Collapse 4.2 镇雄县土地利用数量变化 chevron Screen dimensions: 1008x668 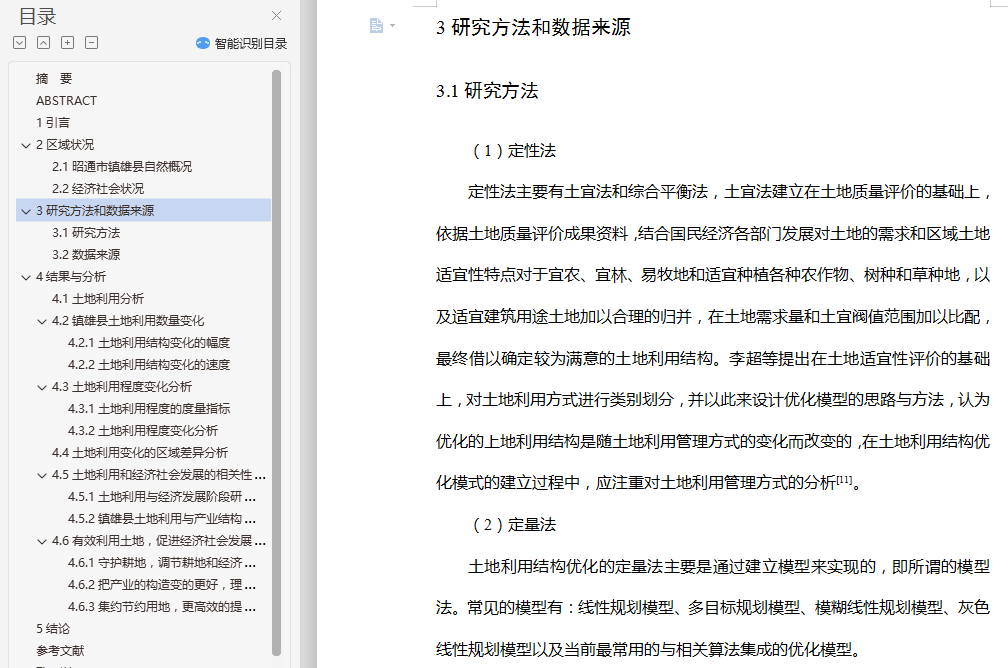42,321
